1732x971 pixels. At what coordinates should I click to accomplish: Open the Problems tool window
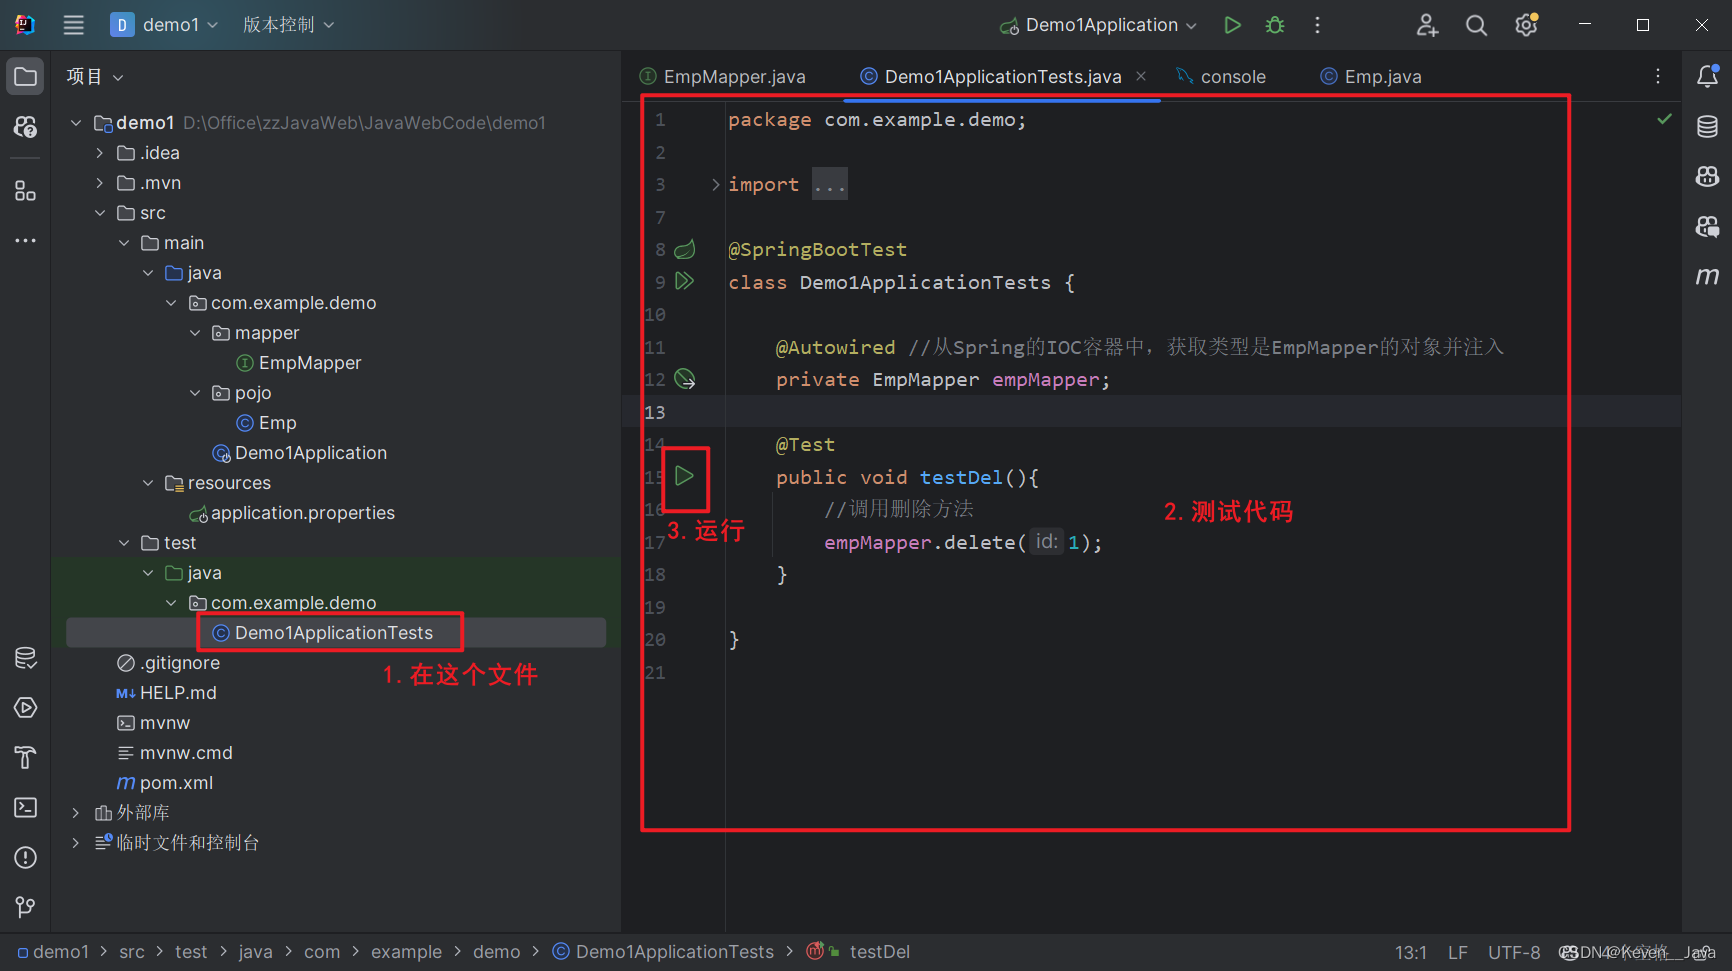[x=25, y=857]
